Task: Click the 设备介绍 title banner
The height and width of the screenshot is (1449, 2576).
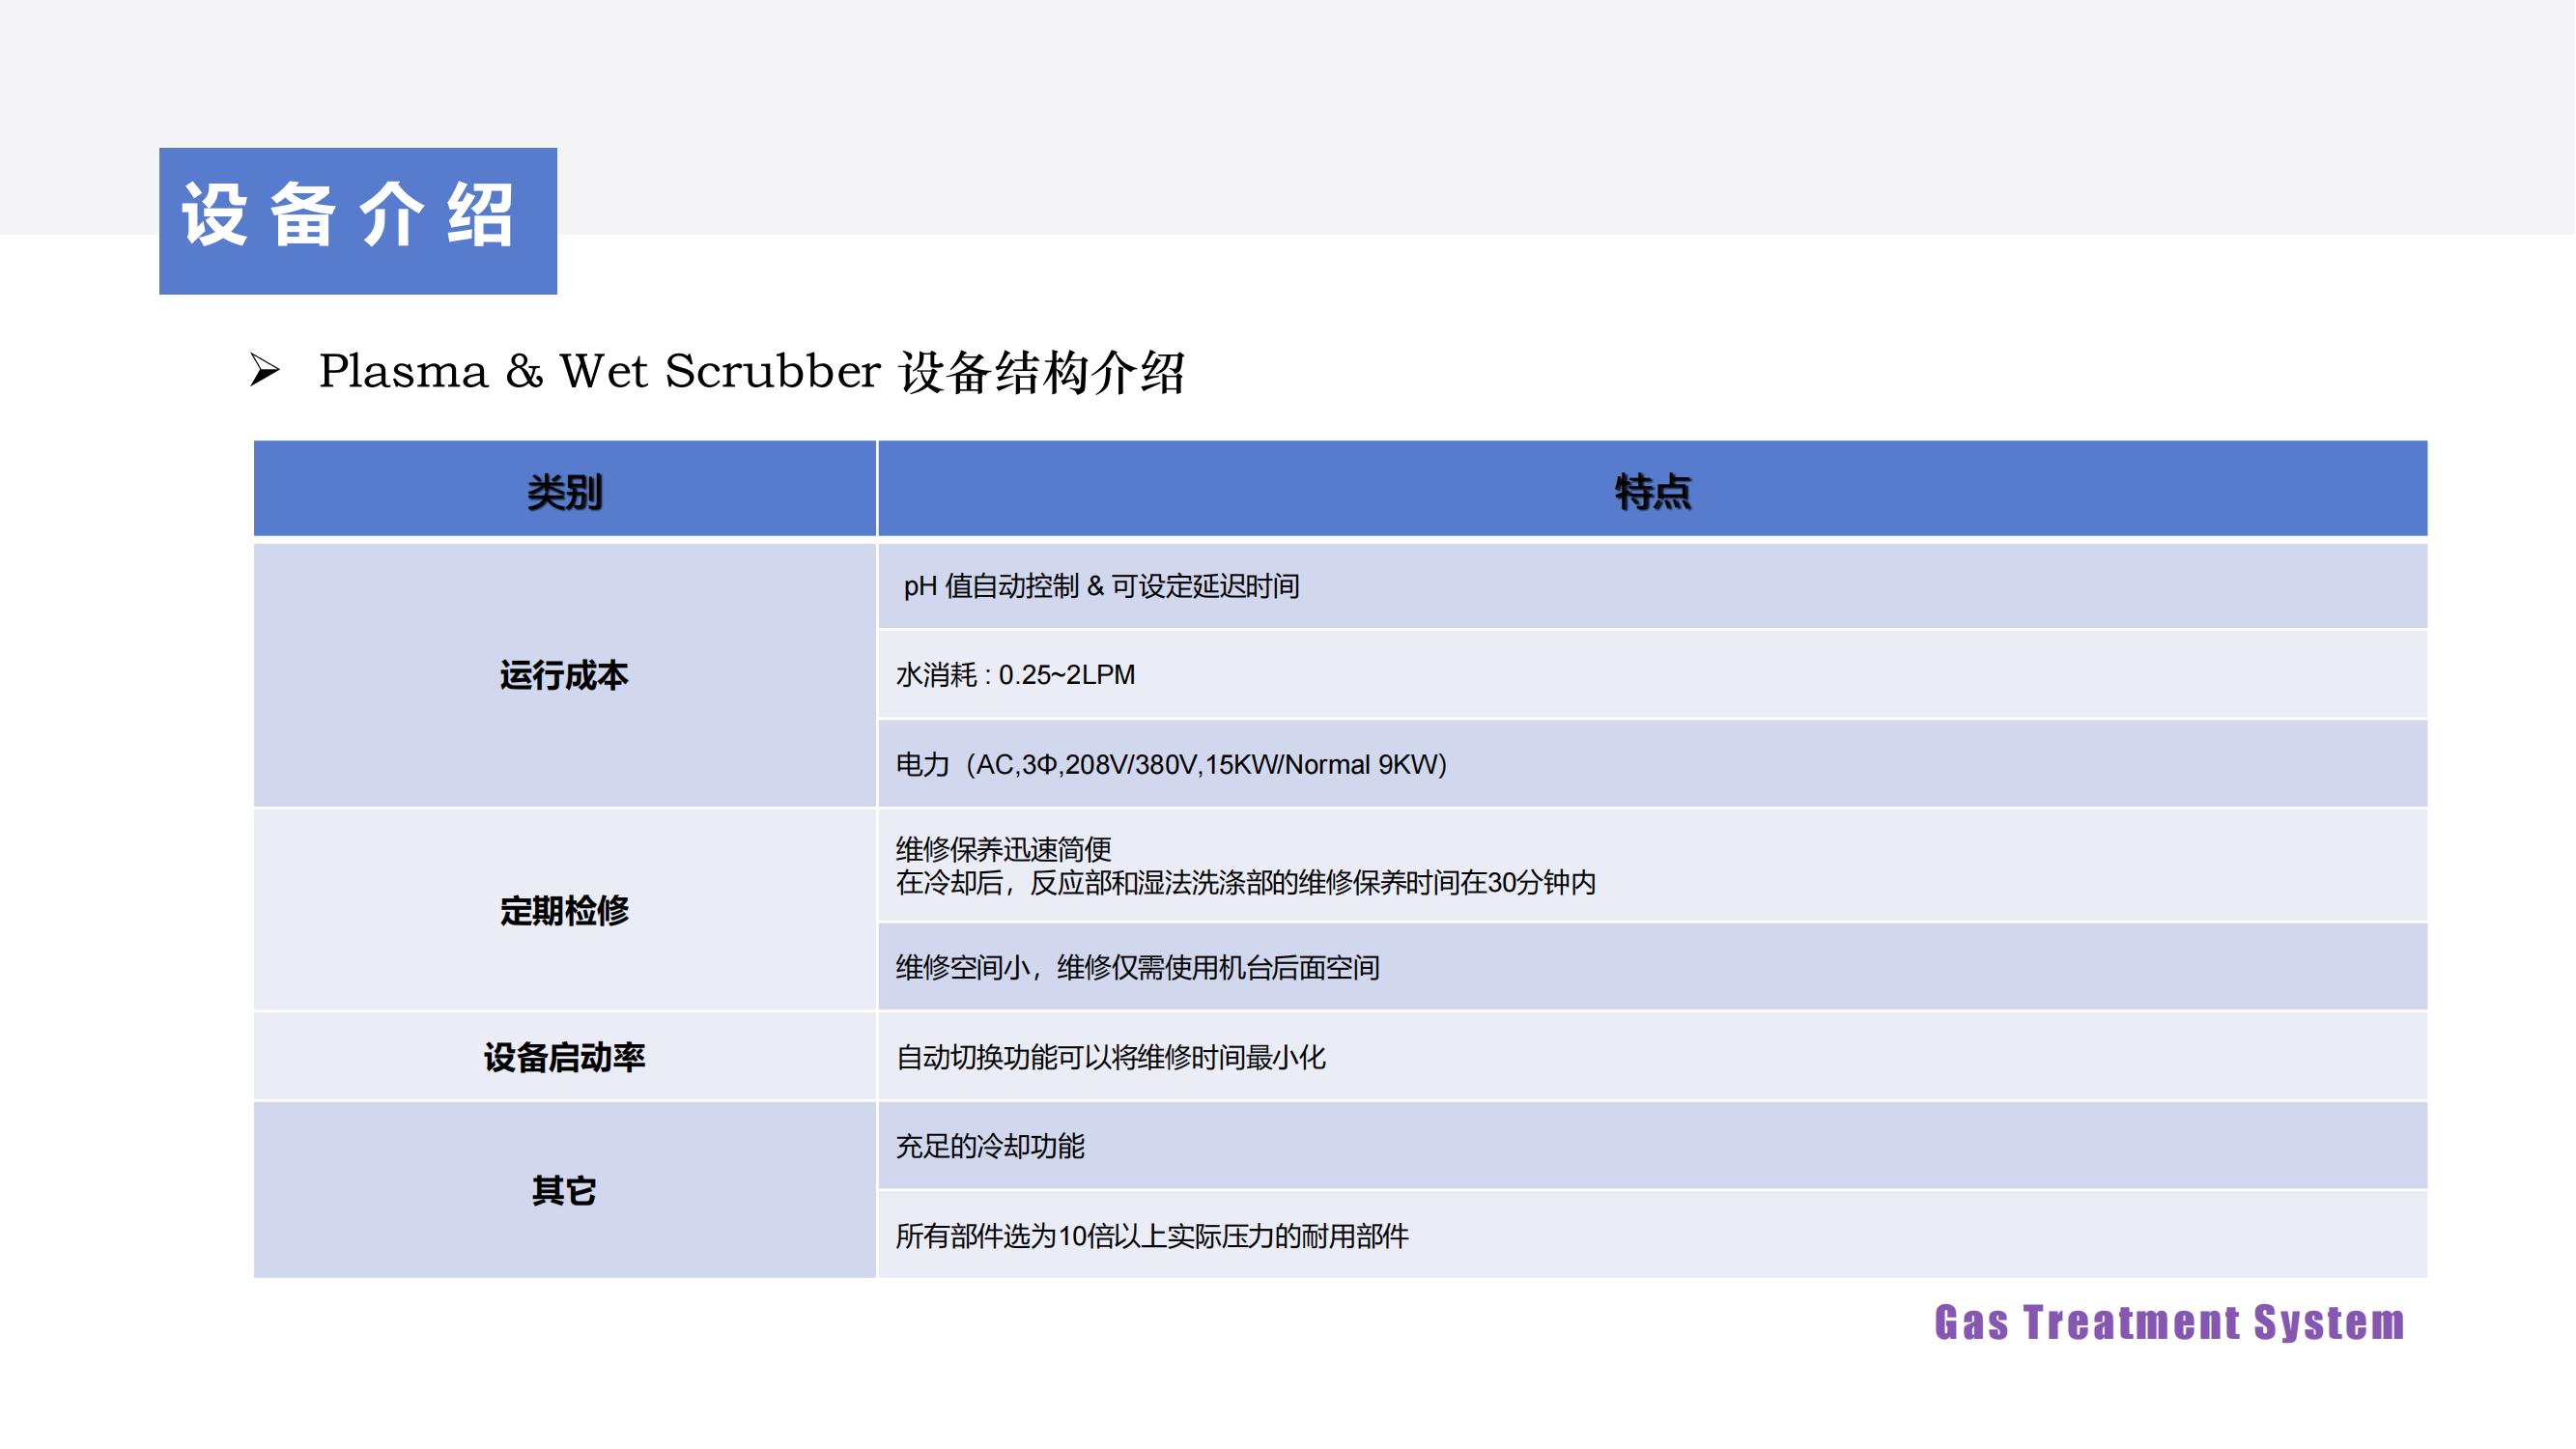Action: pyautogui.click(x=357, y=220)
